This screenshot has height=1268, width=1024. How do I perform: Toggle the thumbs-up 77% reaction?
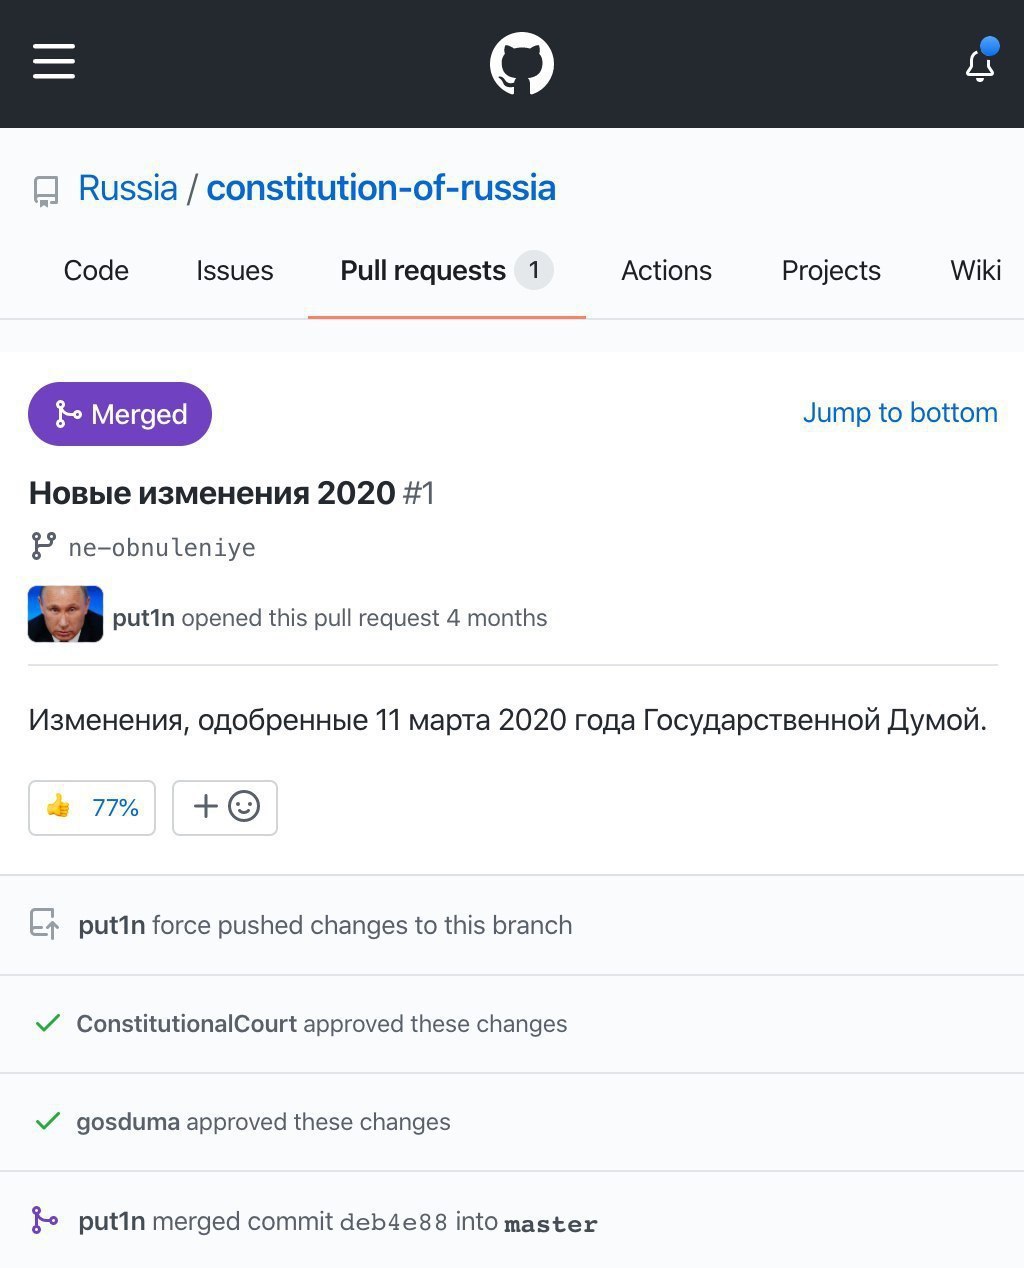click(x=92, y=807)
